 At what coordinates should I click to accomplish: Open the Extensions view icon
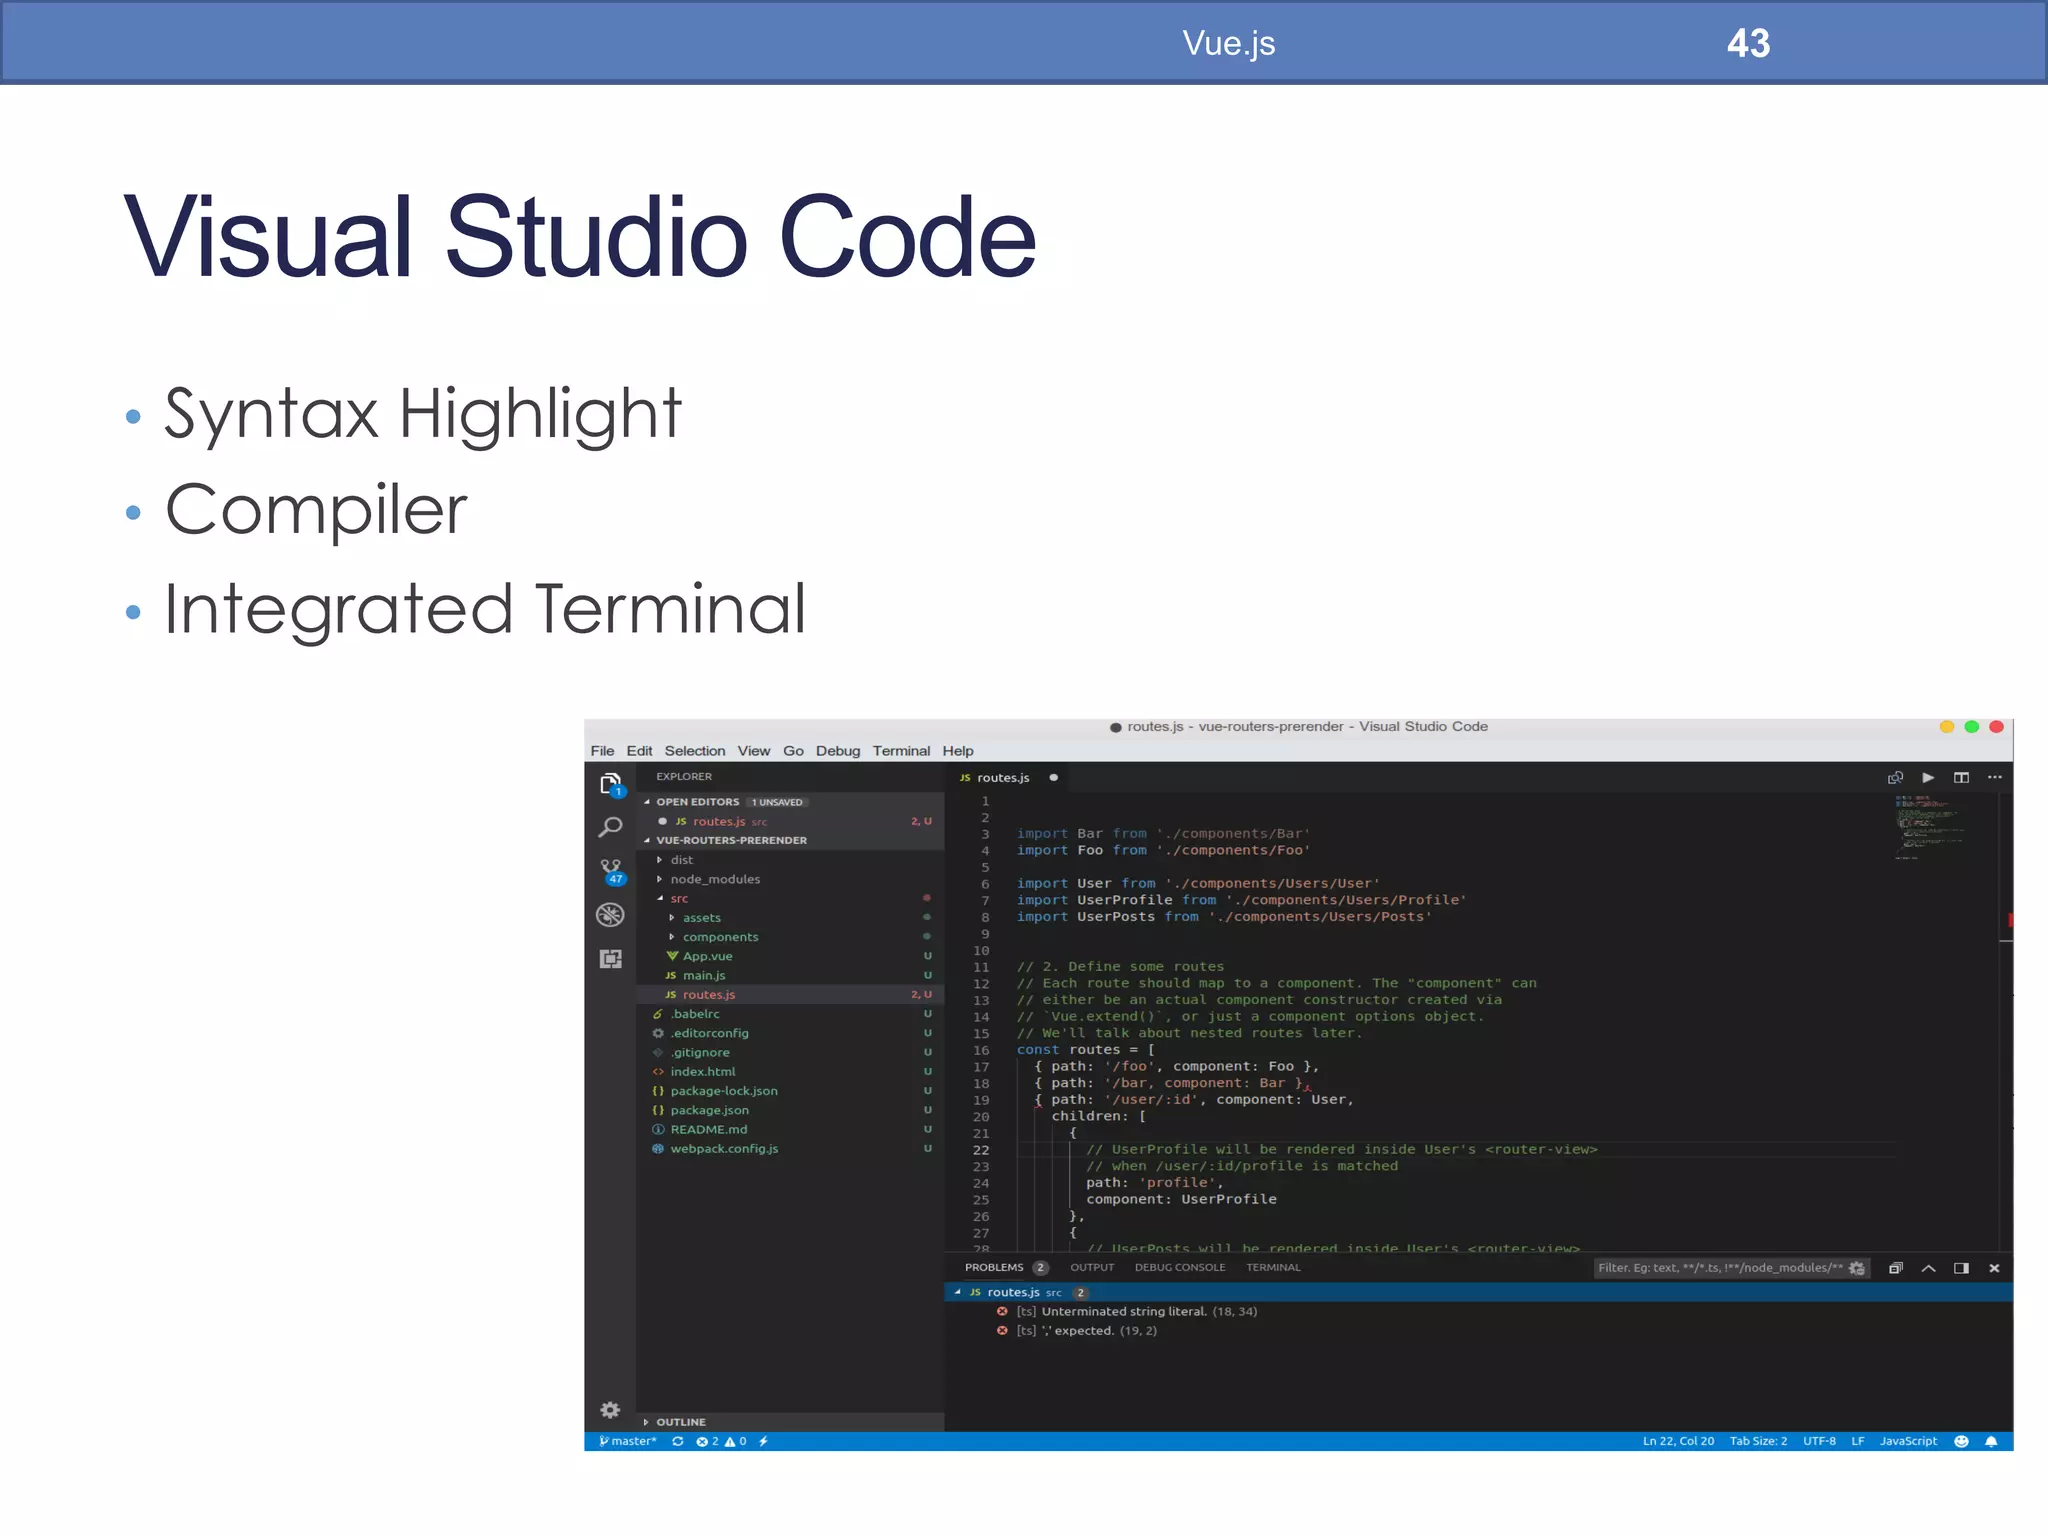[x=610, y=959]
